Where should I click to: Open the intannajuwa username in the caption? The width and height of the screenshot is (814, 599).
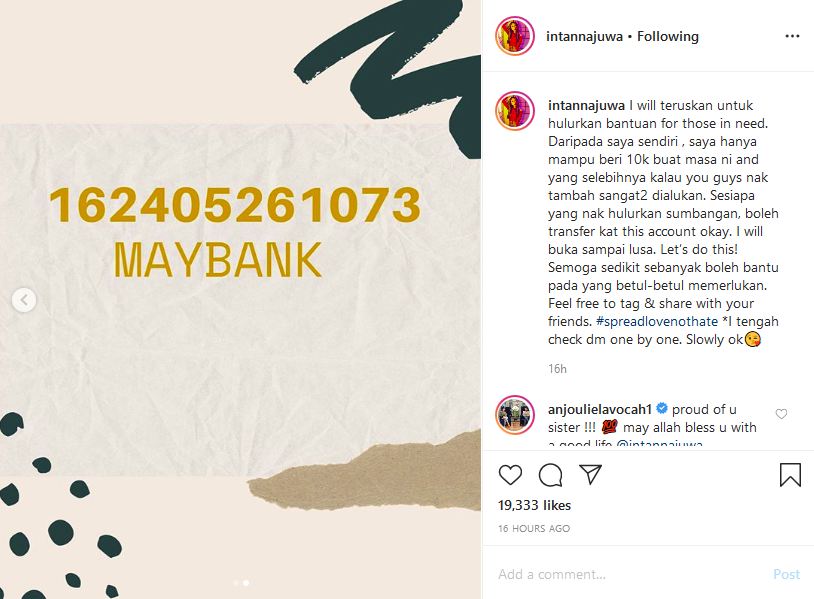[586, 105]
